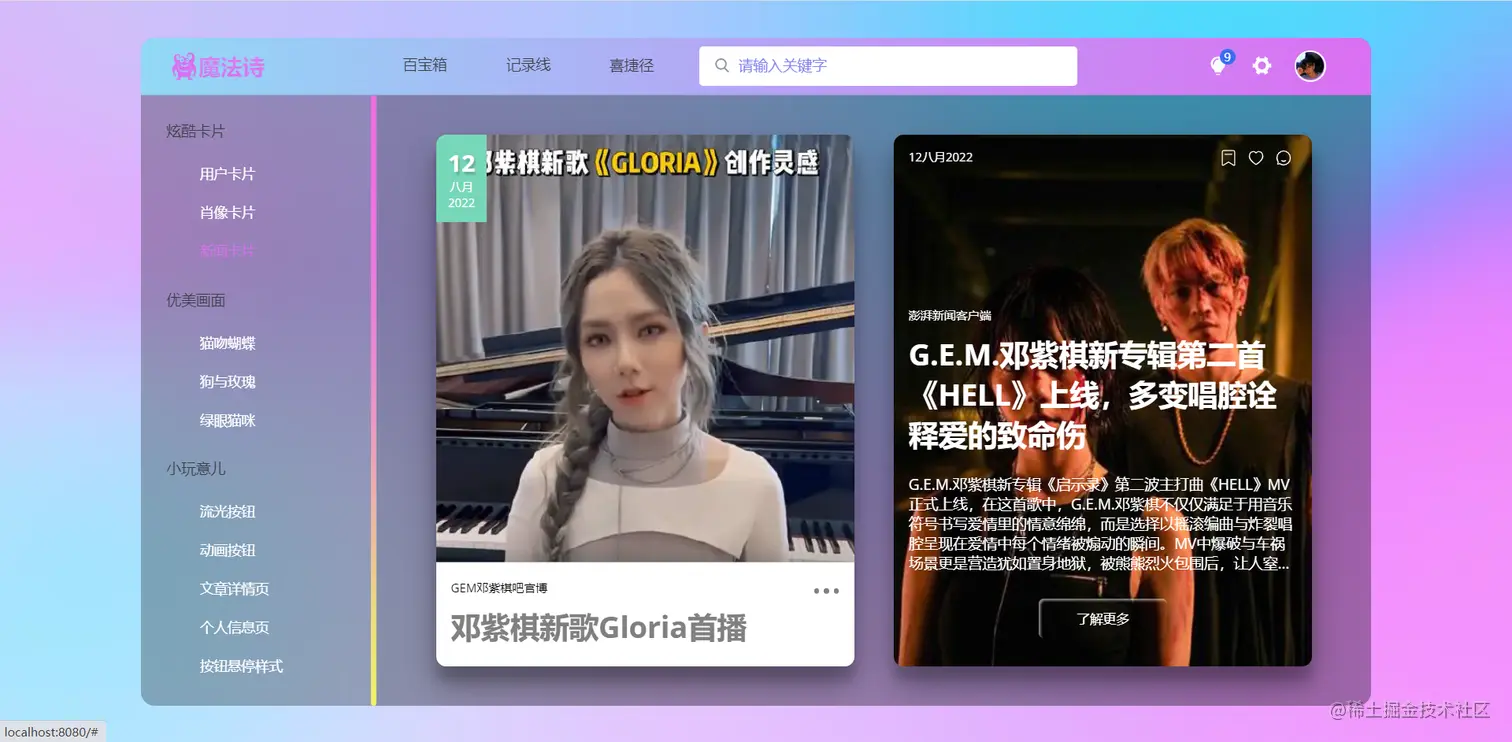Select the highlighted 新闻卡片 sidebar item
This screenshot has width=1512, height=742.
click(228, 251)
